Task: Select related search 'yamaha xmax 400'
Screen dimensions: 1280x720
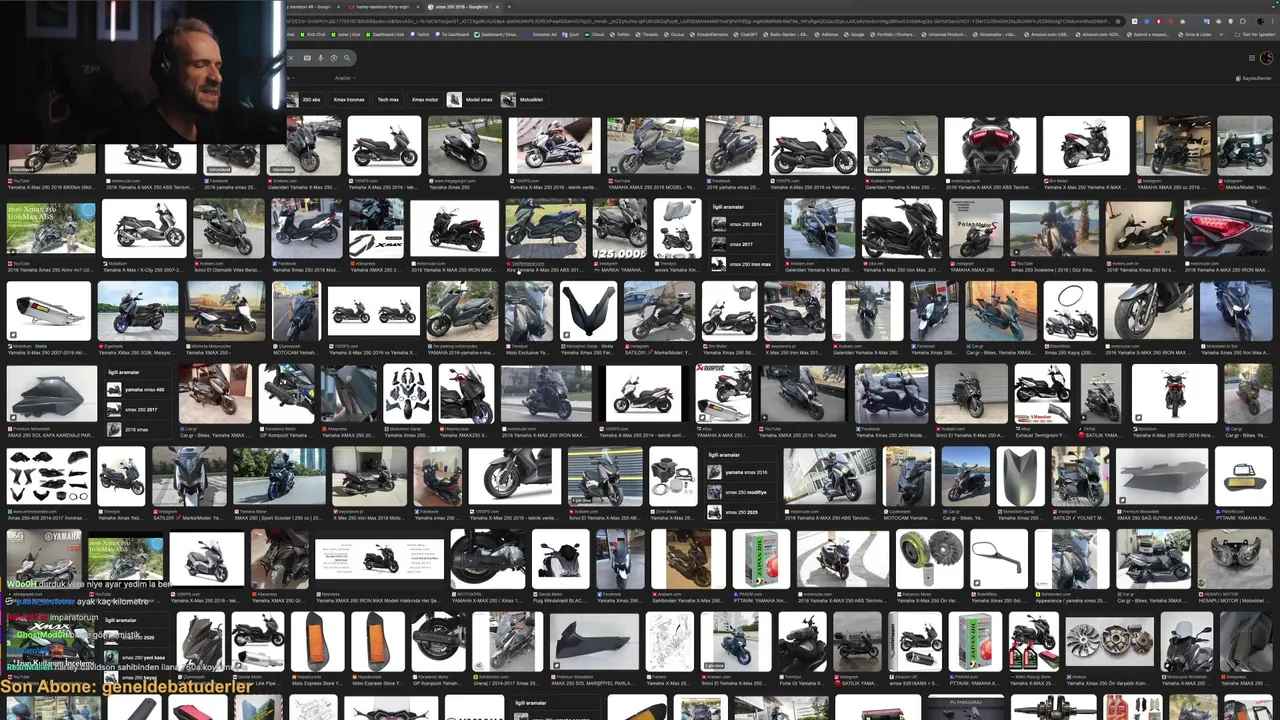Action: pyautogui.click(x=136, y=390)
